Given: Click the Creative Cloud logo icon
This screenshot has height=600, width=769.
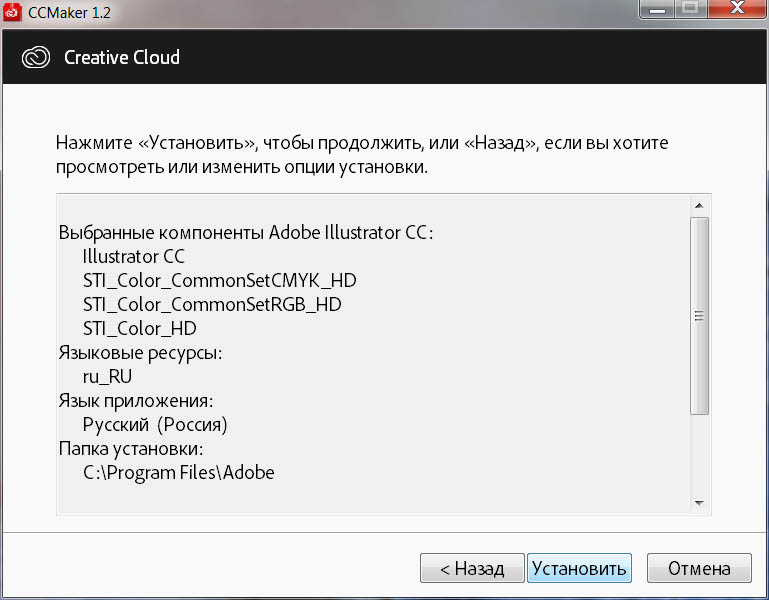Looking at the screenshot, I should pos(36,57).
